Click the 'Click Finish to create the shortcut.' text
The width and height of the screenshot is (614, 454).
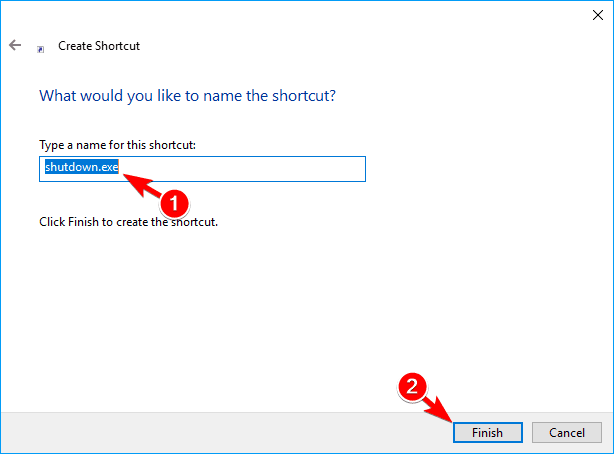point(128,222)
